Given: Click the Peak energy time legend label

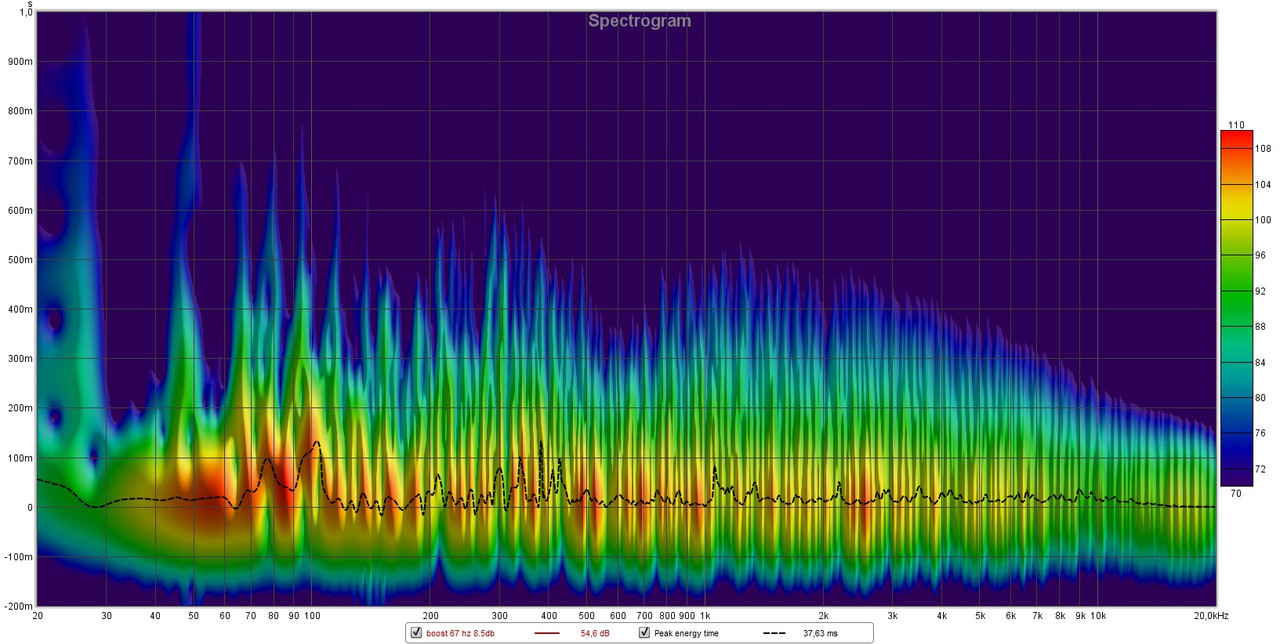Looking at the screenshot, I should pos(686,633).
